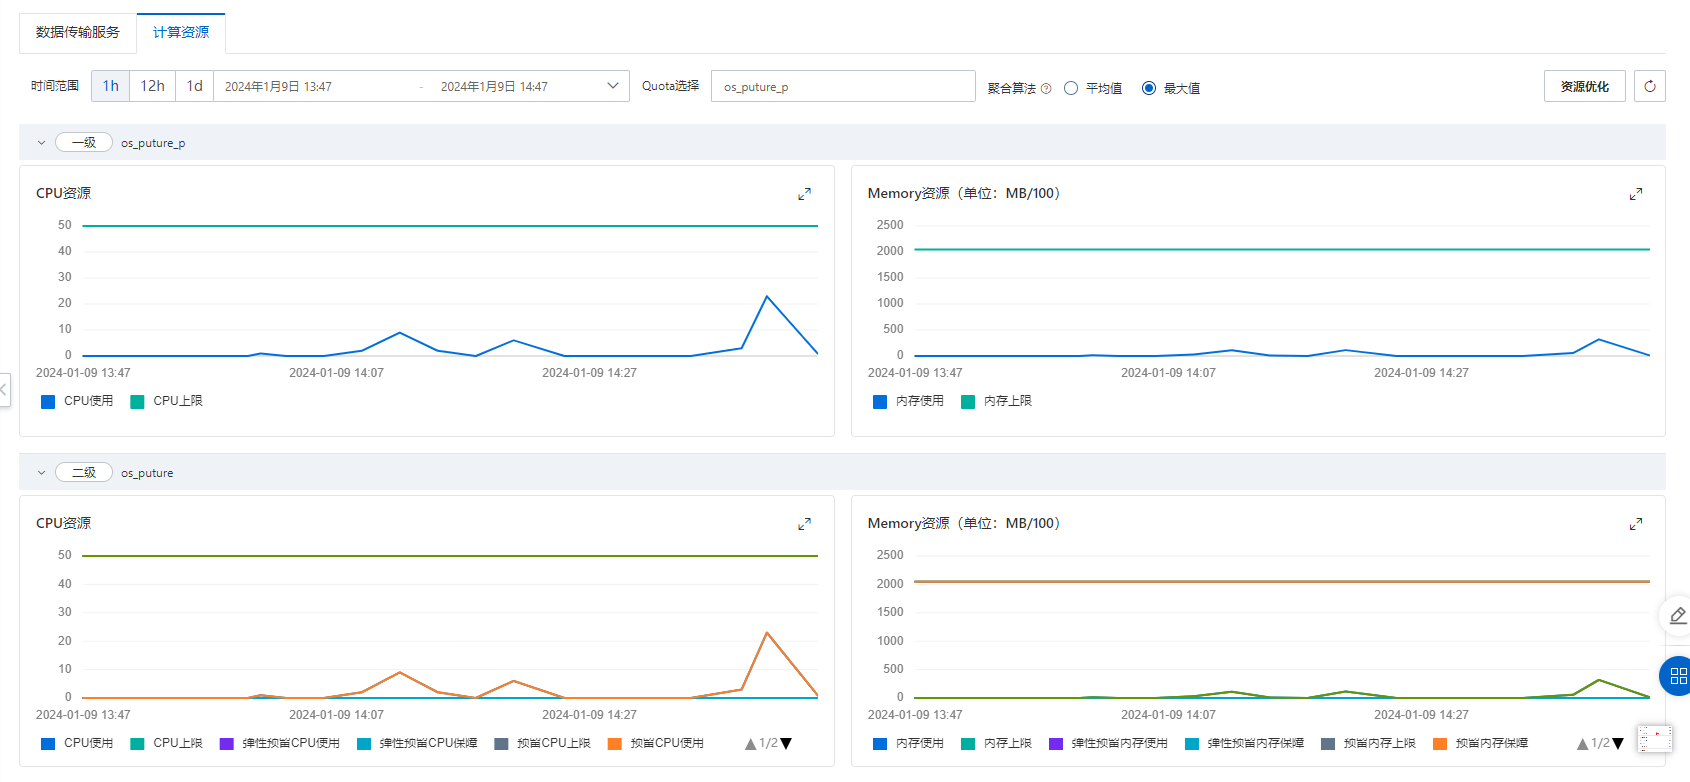Toggle 预留CPU上限 legend series
Viewport: 1690px width, 782px height.
[x=542, y=743]
